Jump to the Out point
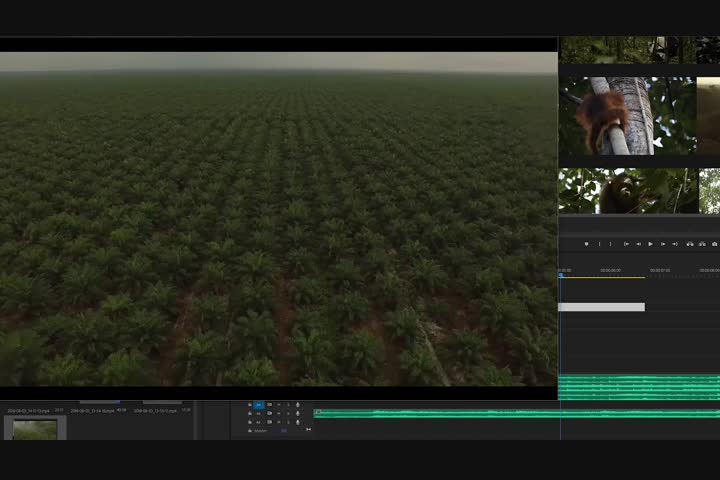Screen dimensions: 720x480 point(675,244)
